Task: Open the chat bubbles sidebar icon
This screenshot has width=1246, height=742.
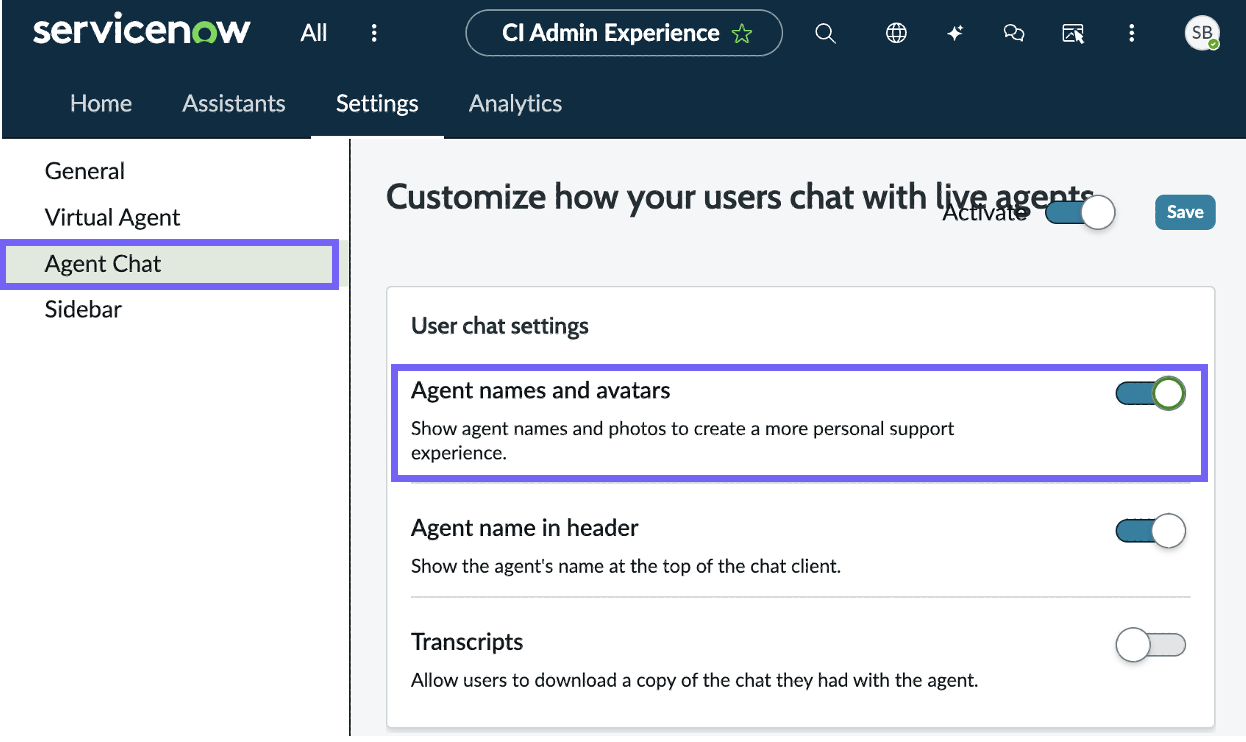Action: coord(1014,33)
